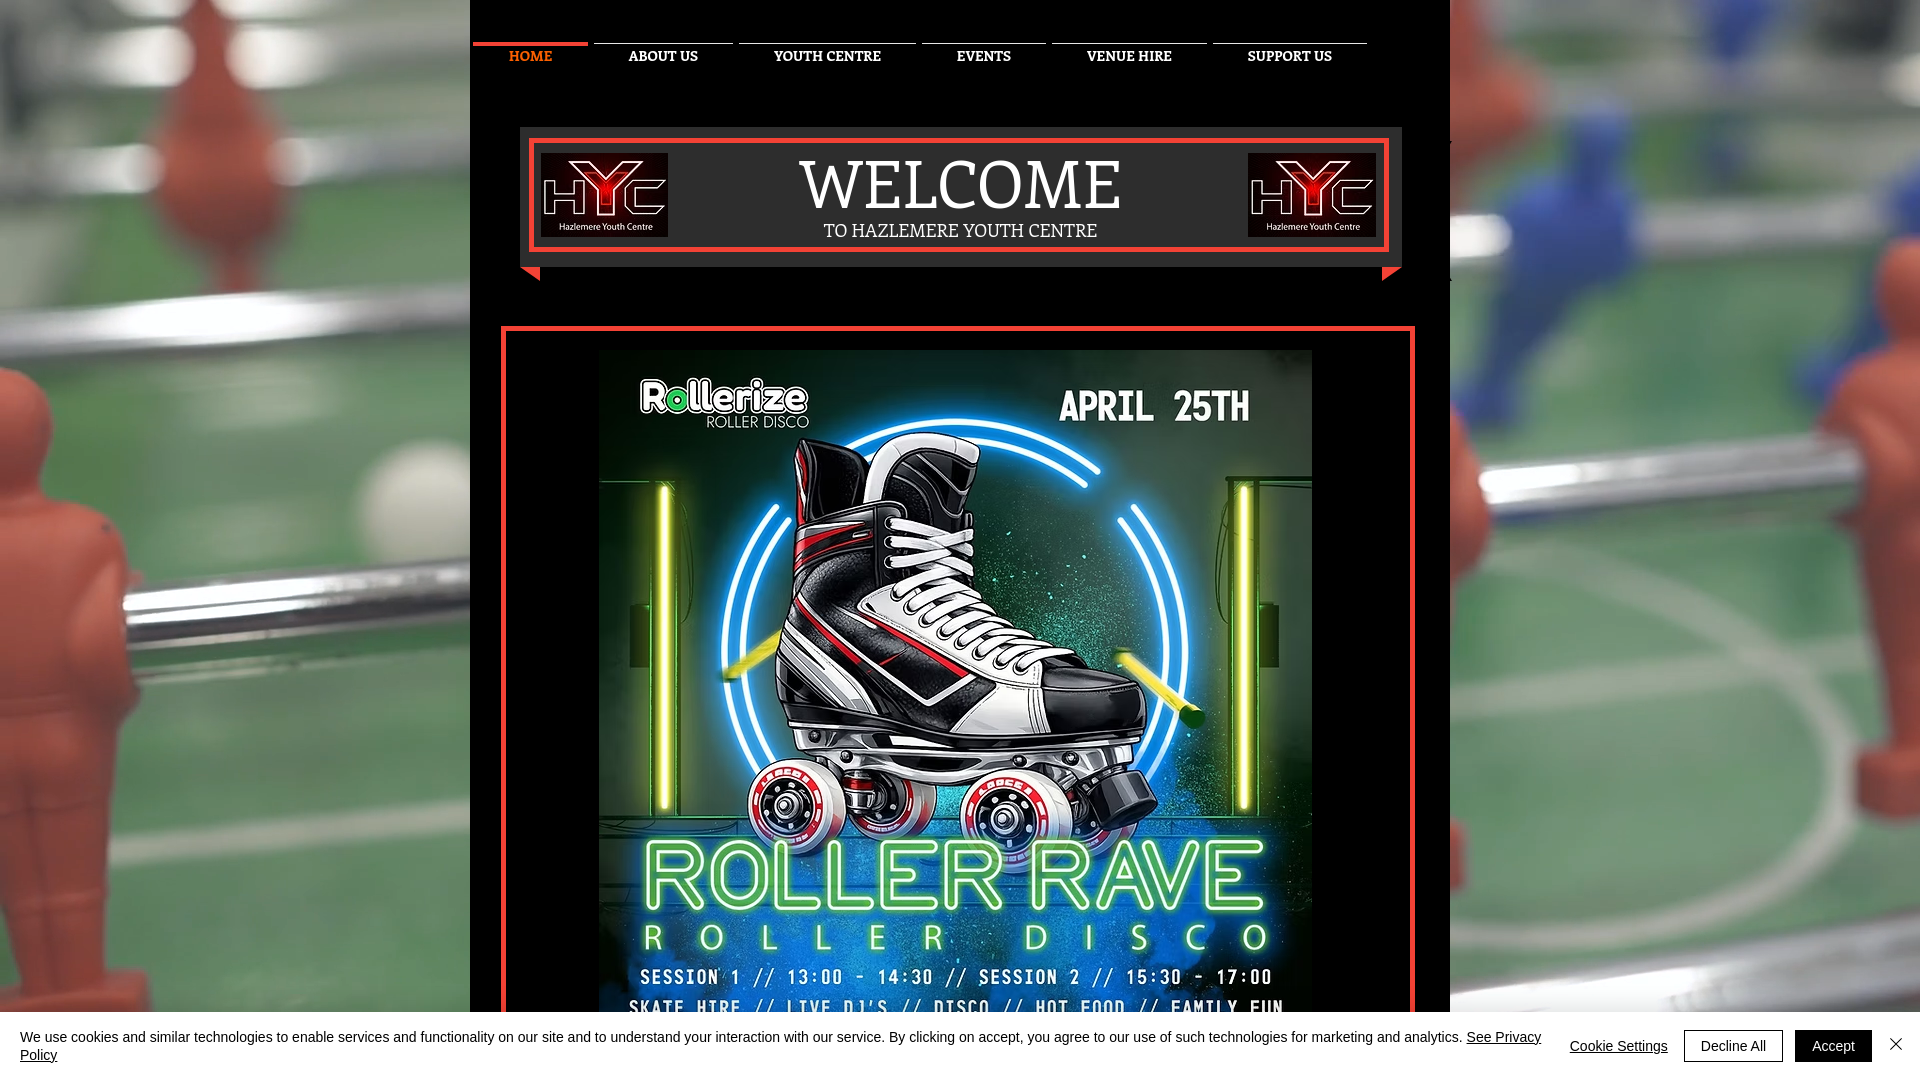Open the YOUTH CENTRE menu item
The height and width of the screenshot is (1080, 1920).
coord(827,56)
